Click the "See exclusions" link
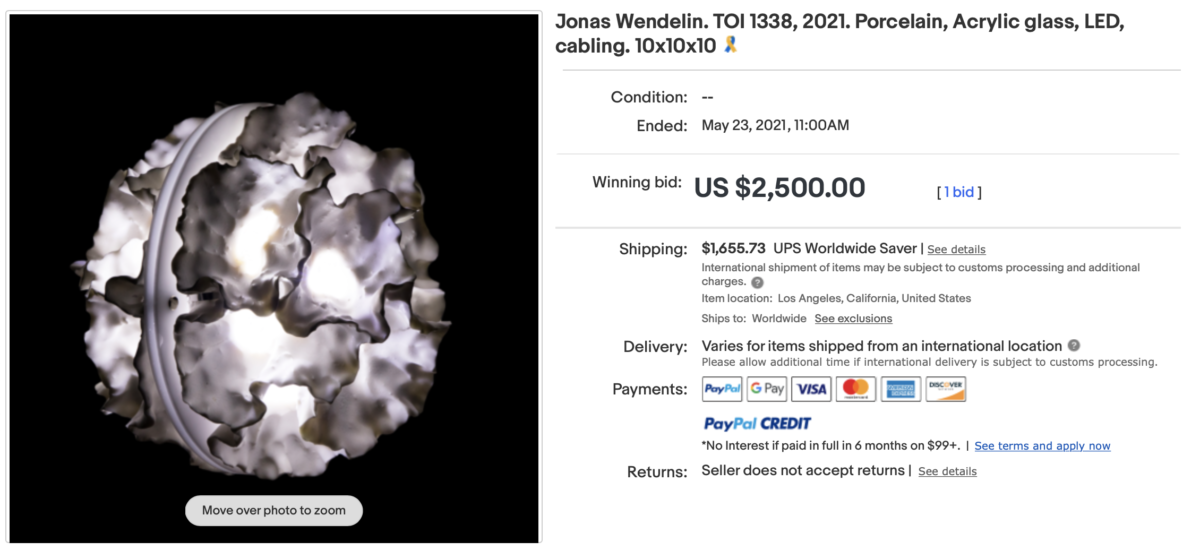Viewport: 1200px width, 550px height. pyautogui.click(x=853, y=318)
